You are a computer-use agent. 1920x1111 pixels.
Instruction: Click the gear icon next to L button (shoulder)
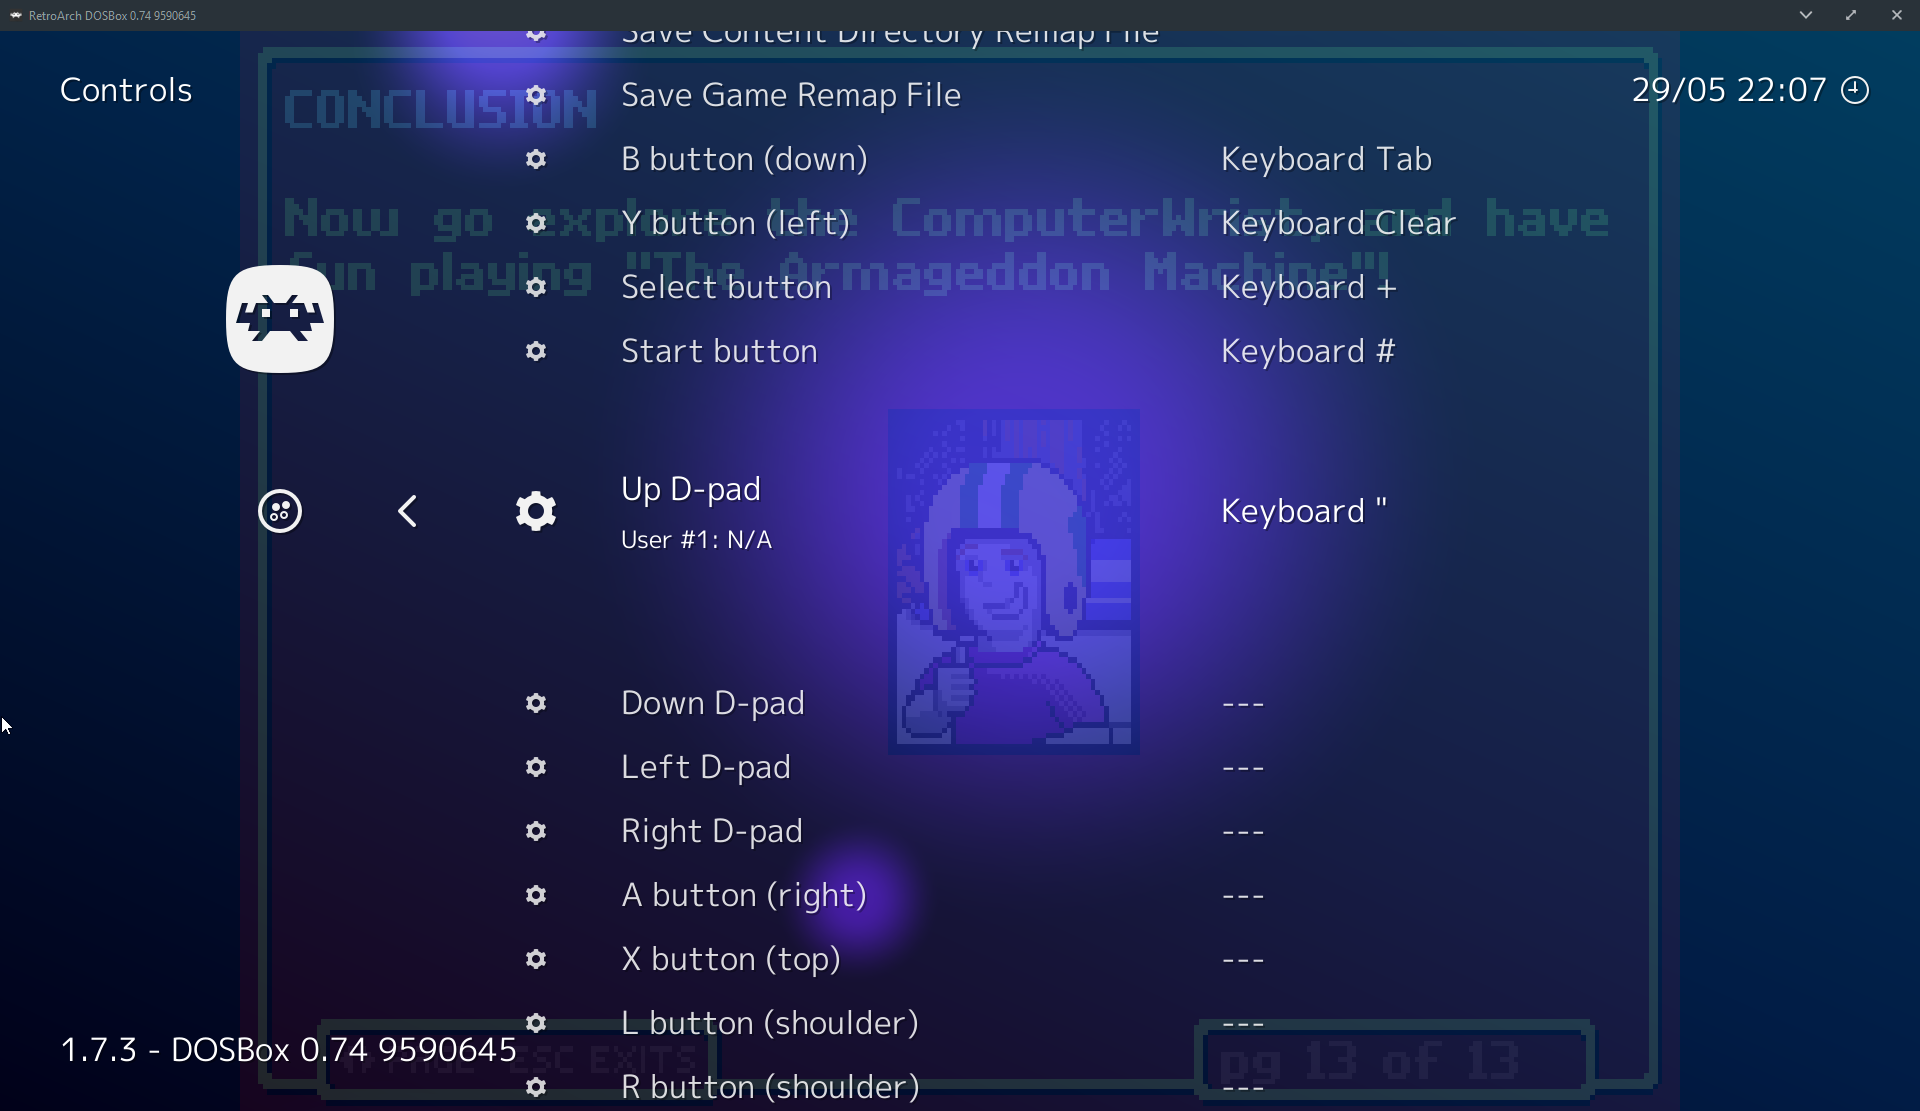coord(536,1023)
